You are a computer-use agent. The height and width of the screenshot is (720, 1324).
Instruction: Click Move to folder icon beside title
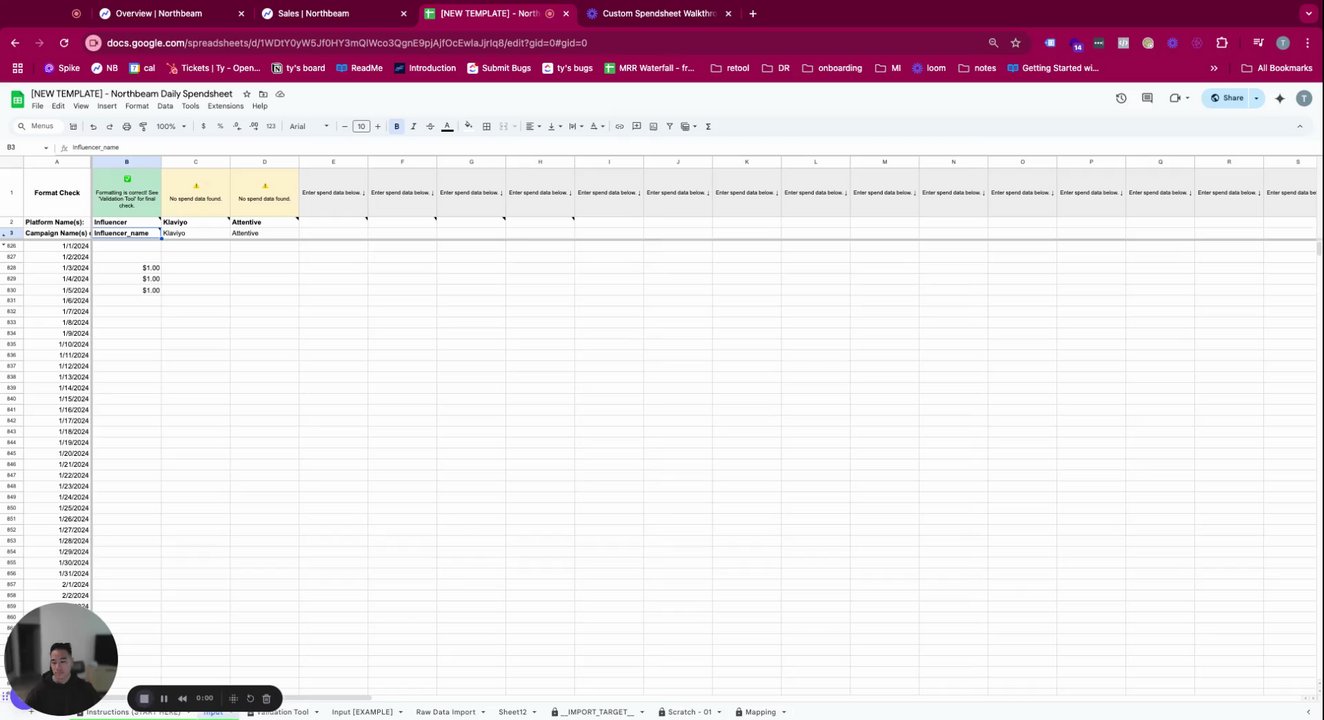263,94
